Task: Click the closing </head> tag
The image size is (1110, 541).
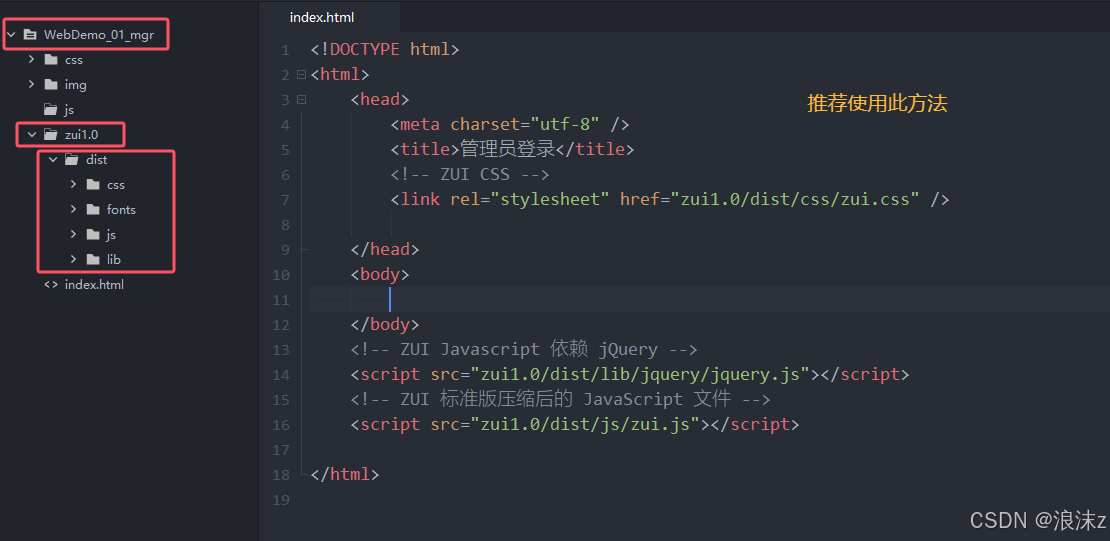Action: click(385, 249)
